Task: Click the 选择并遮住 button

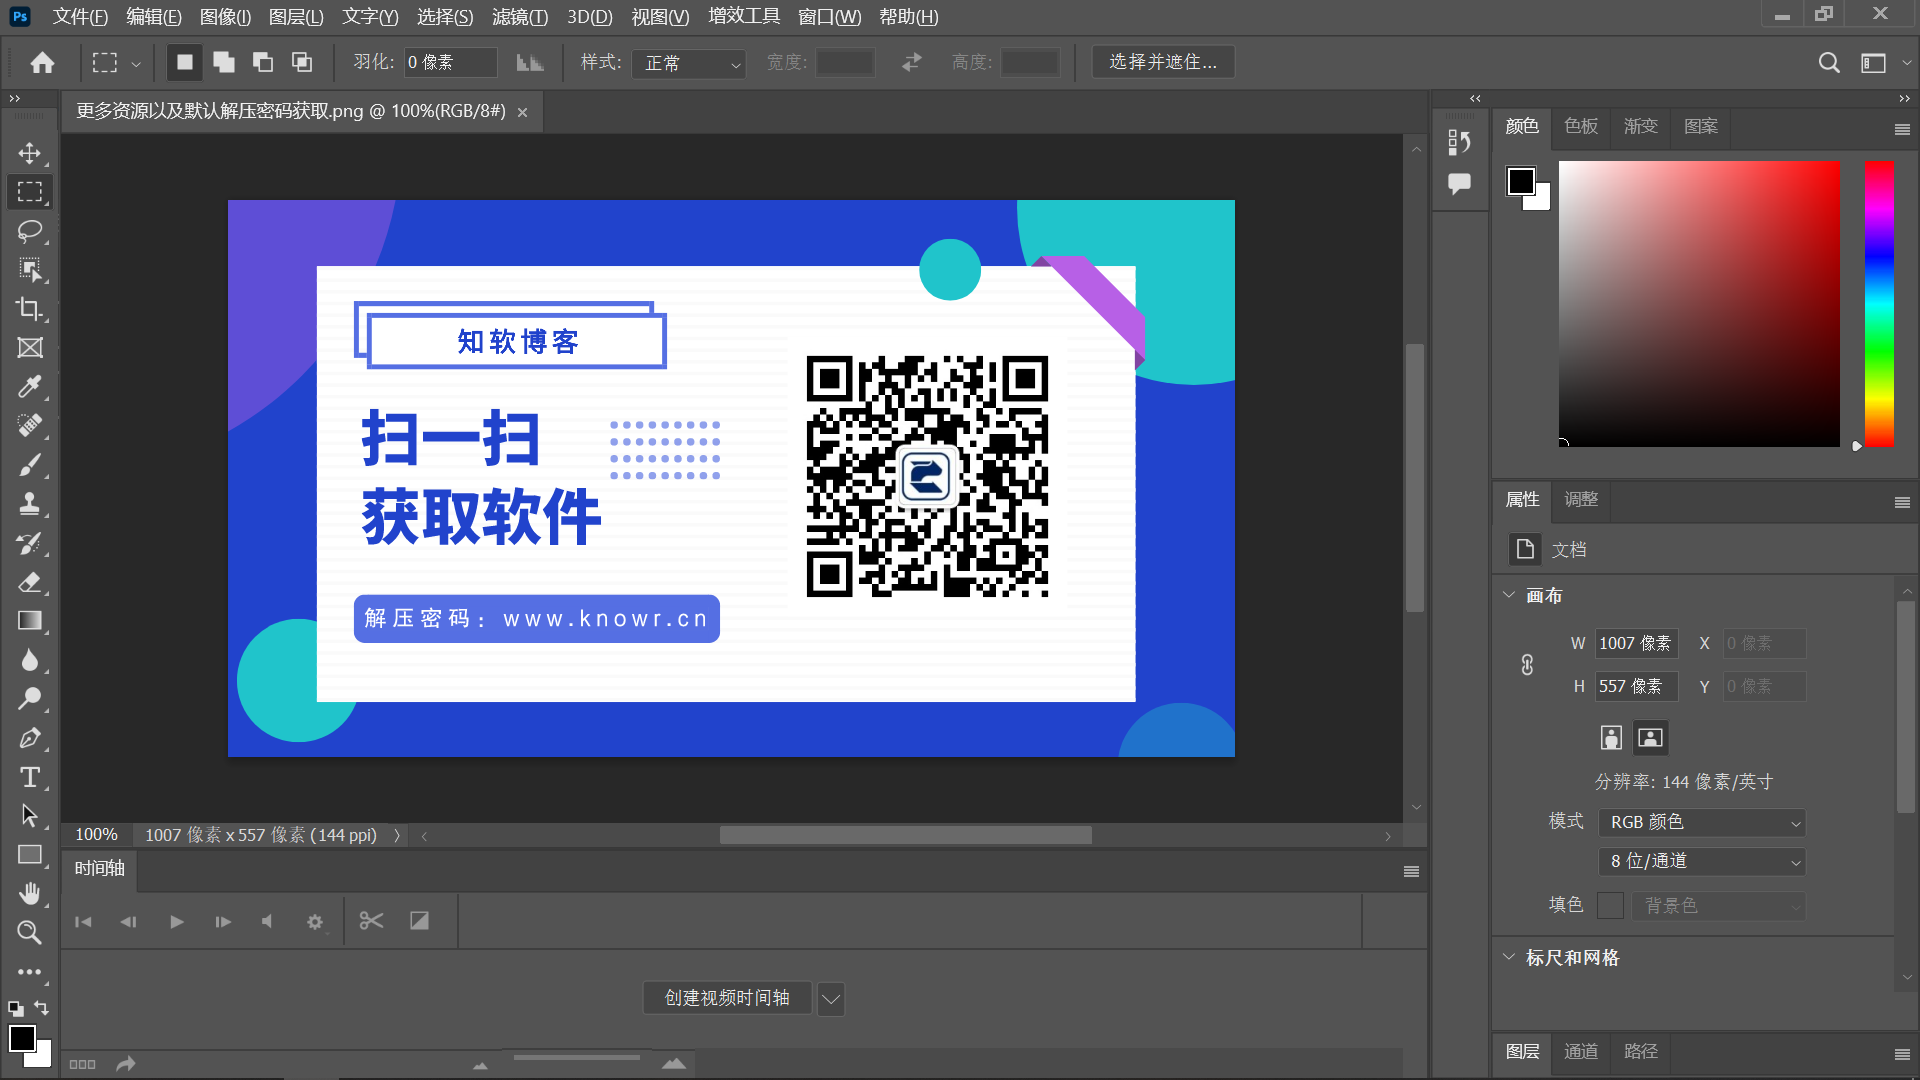Action: [1163, 62]
